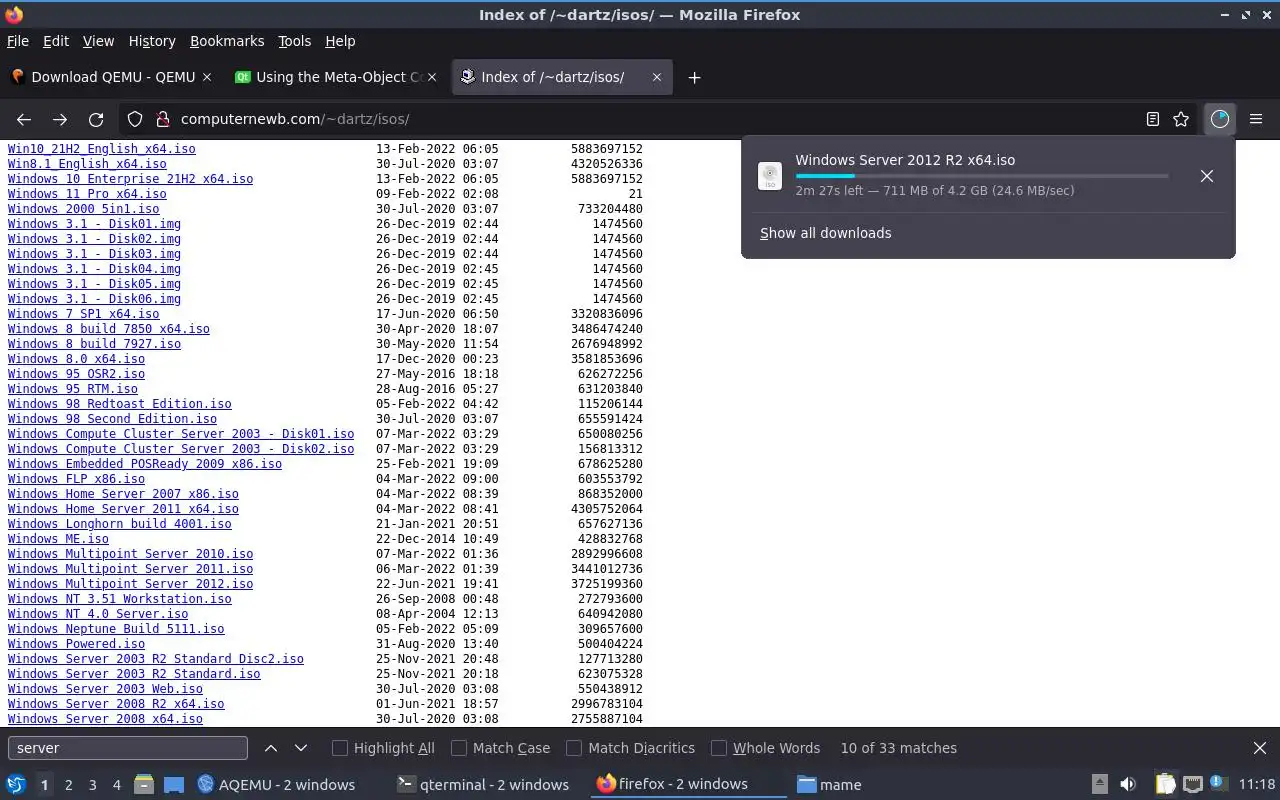Open Windows_ME.iso link
The height and width of the screenshot is (800, 1280).
pyautogui.click(x=58, y=539)
